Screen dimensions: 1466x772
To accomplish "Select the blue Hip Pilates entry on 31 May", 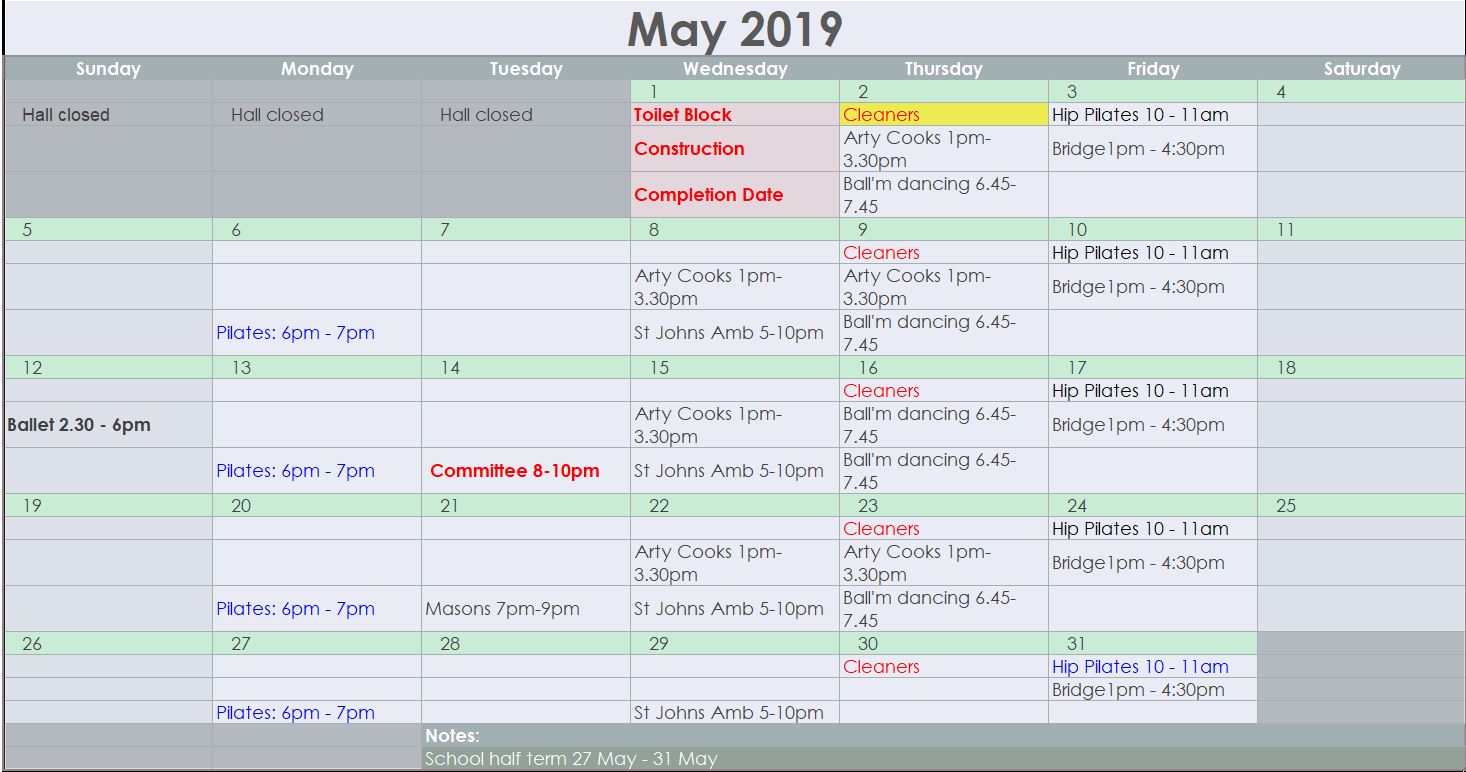I will click(1140, 667).
